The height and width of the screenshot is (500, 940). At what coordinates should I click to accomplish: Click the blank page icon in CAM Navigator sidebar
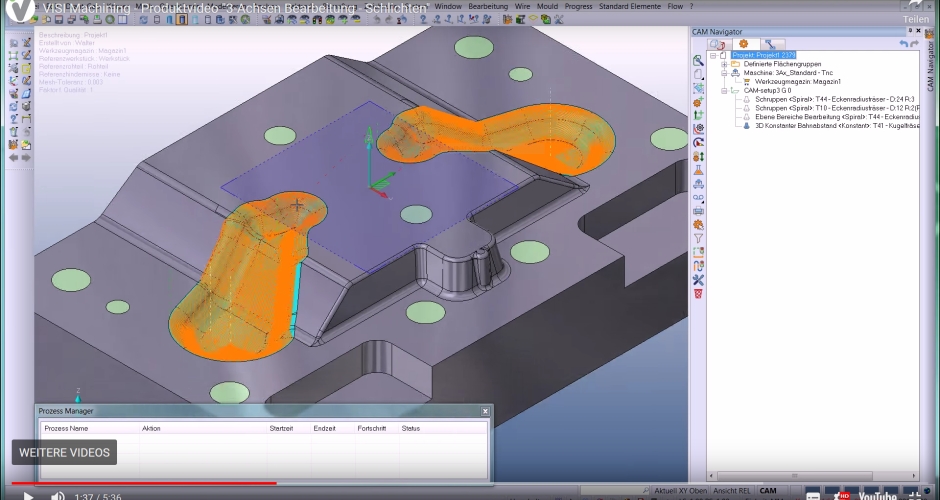point(698,74)
